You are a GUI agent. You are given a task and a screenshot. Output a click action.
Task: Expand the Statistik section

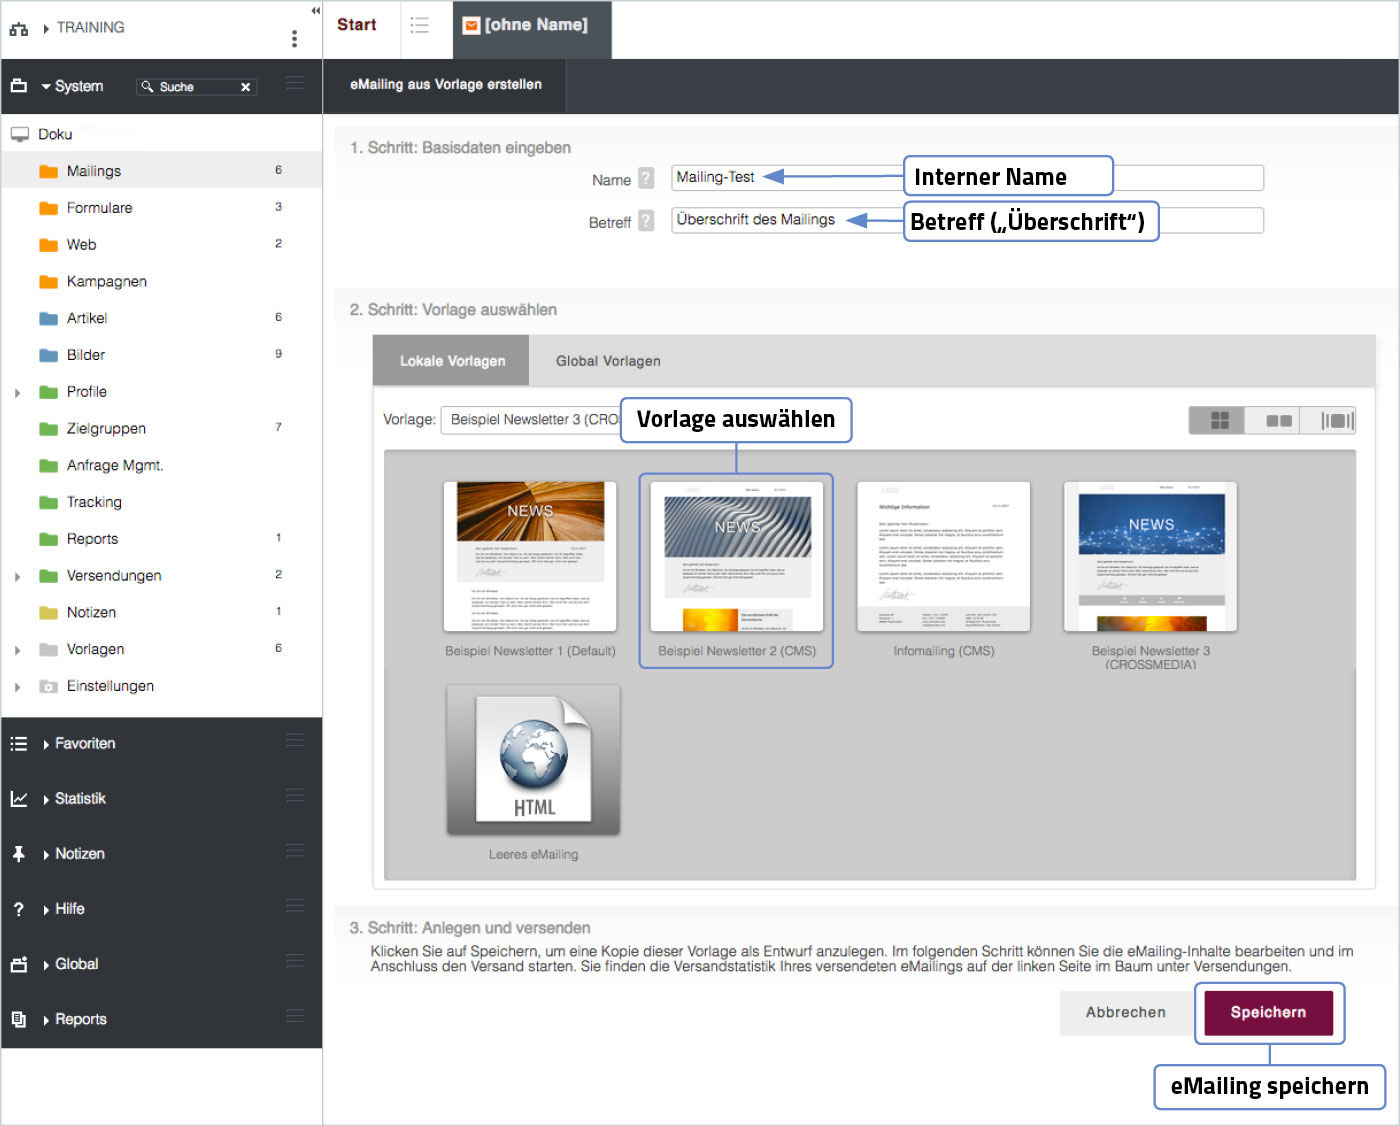80,799
